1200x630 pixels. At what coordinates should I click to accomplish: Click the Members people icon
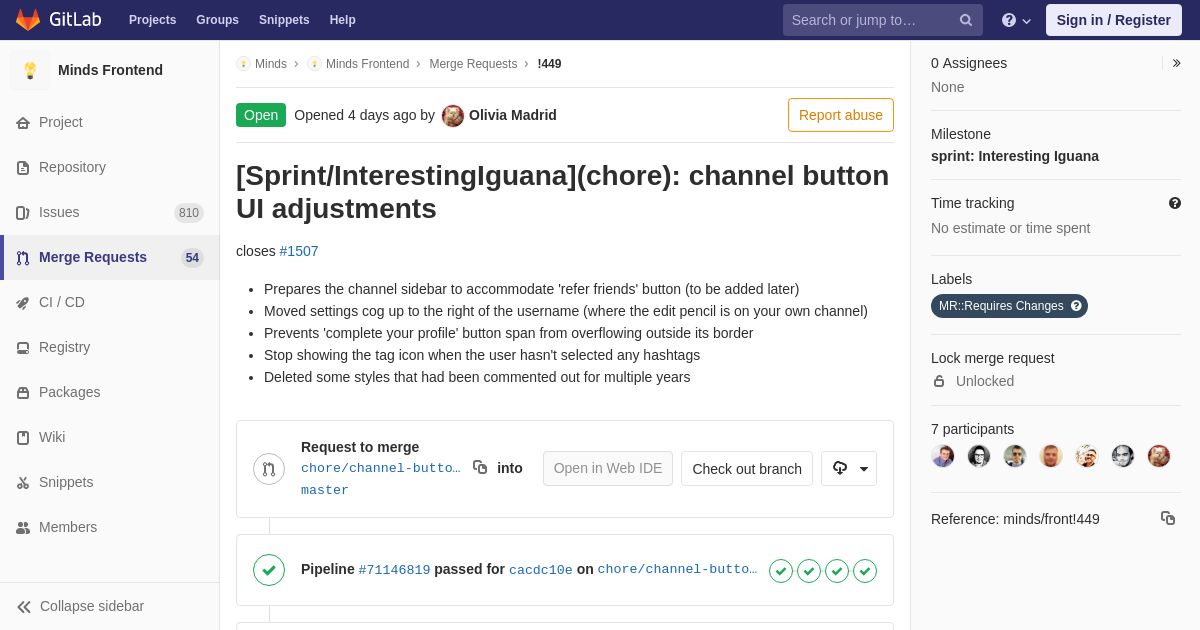(23, 528)
